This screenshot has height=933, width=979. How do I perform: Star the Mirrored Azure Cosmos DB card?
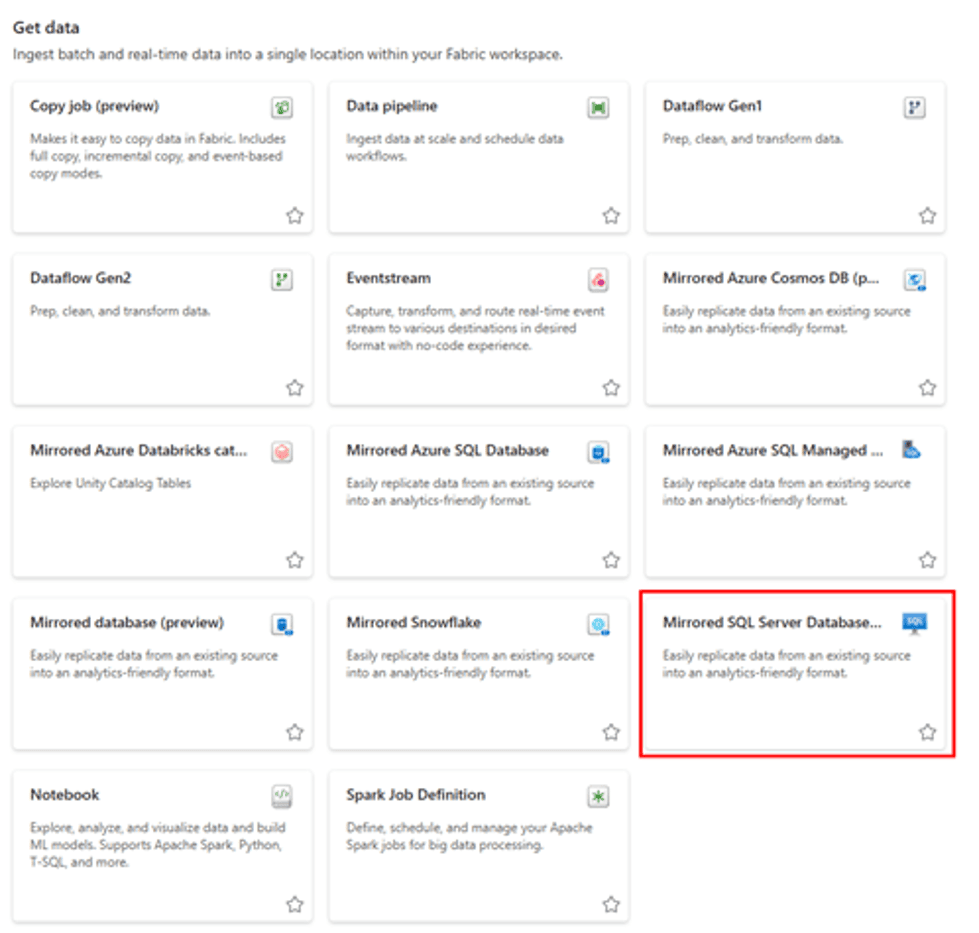click(928, 387)
